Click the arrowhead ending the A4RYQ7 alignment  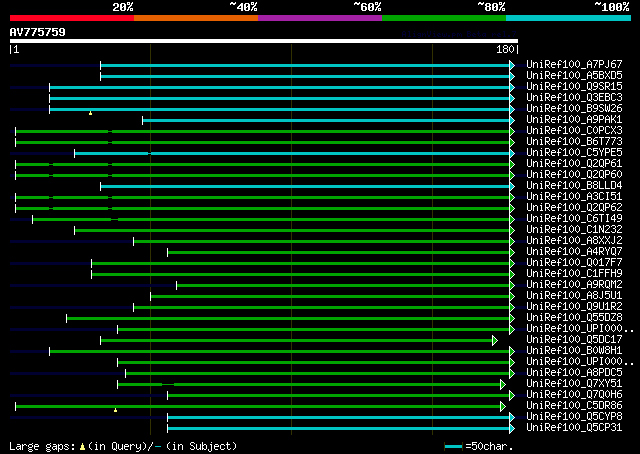click(512, 253)
